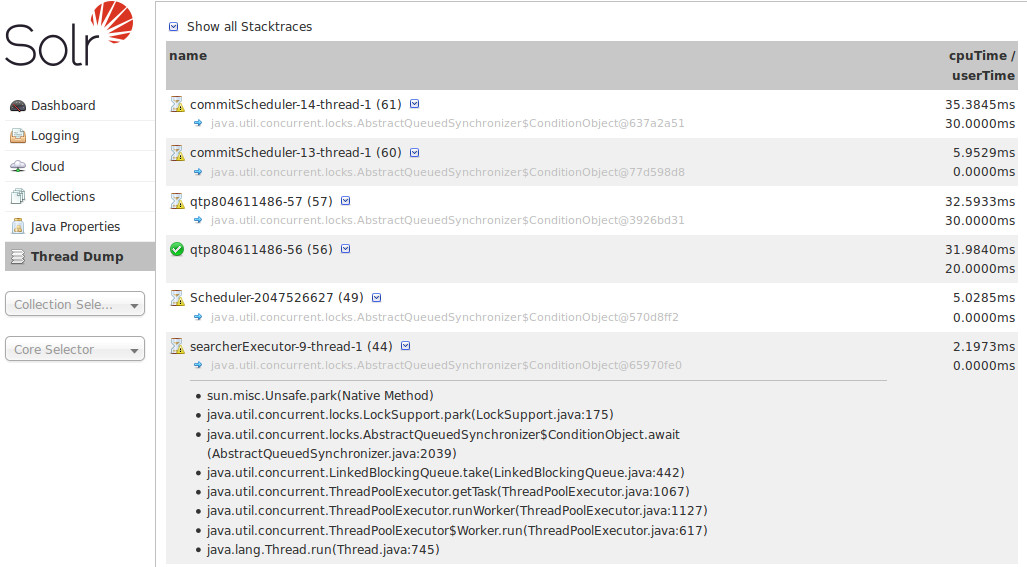The height and width of the screenshot is (567, 1027).
Task: Open the Collection Selector dropdown
Action: click(75, 305)
